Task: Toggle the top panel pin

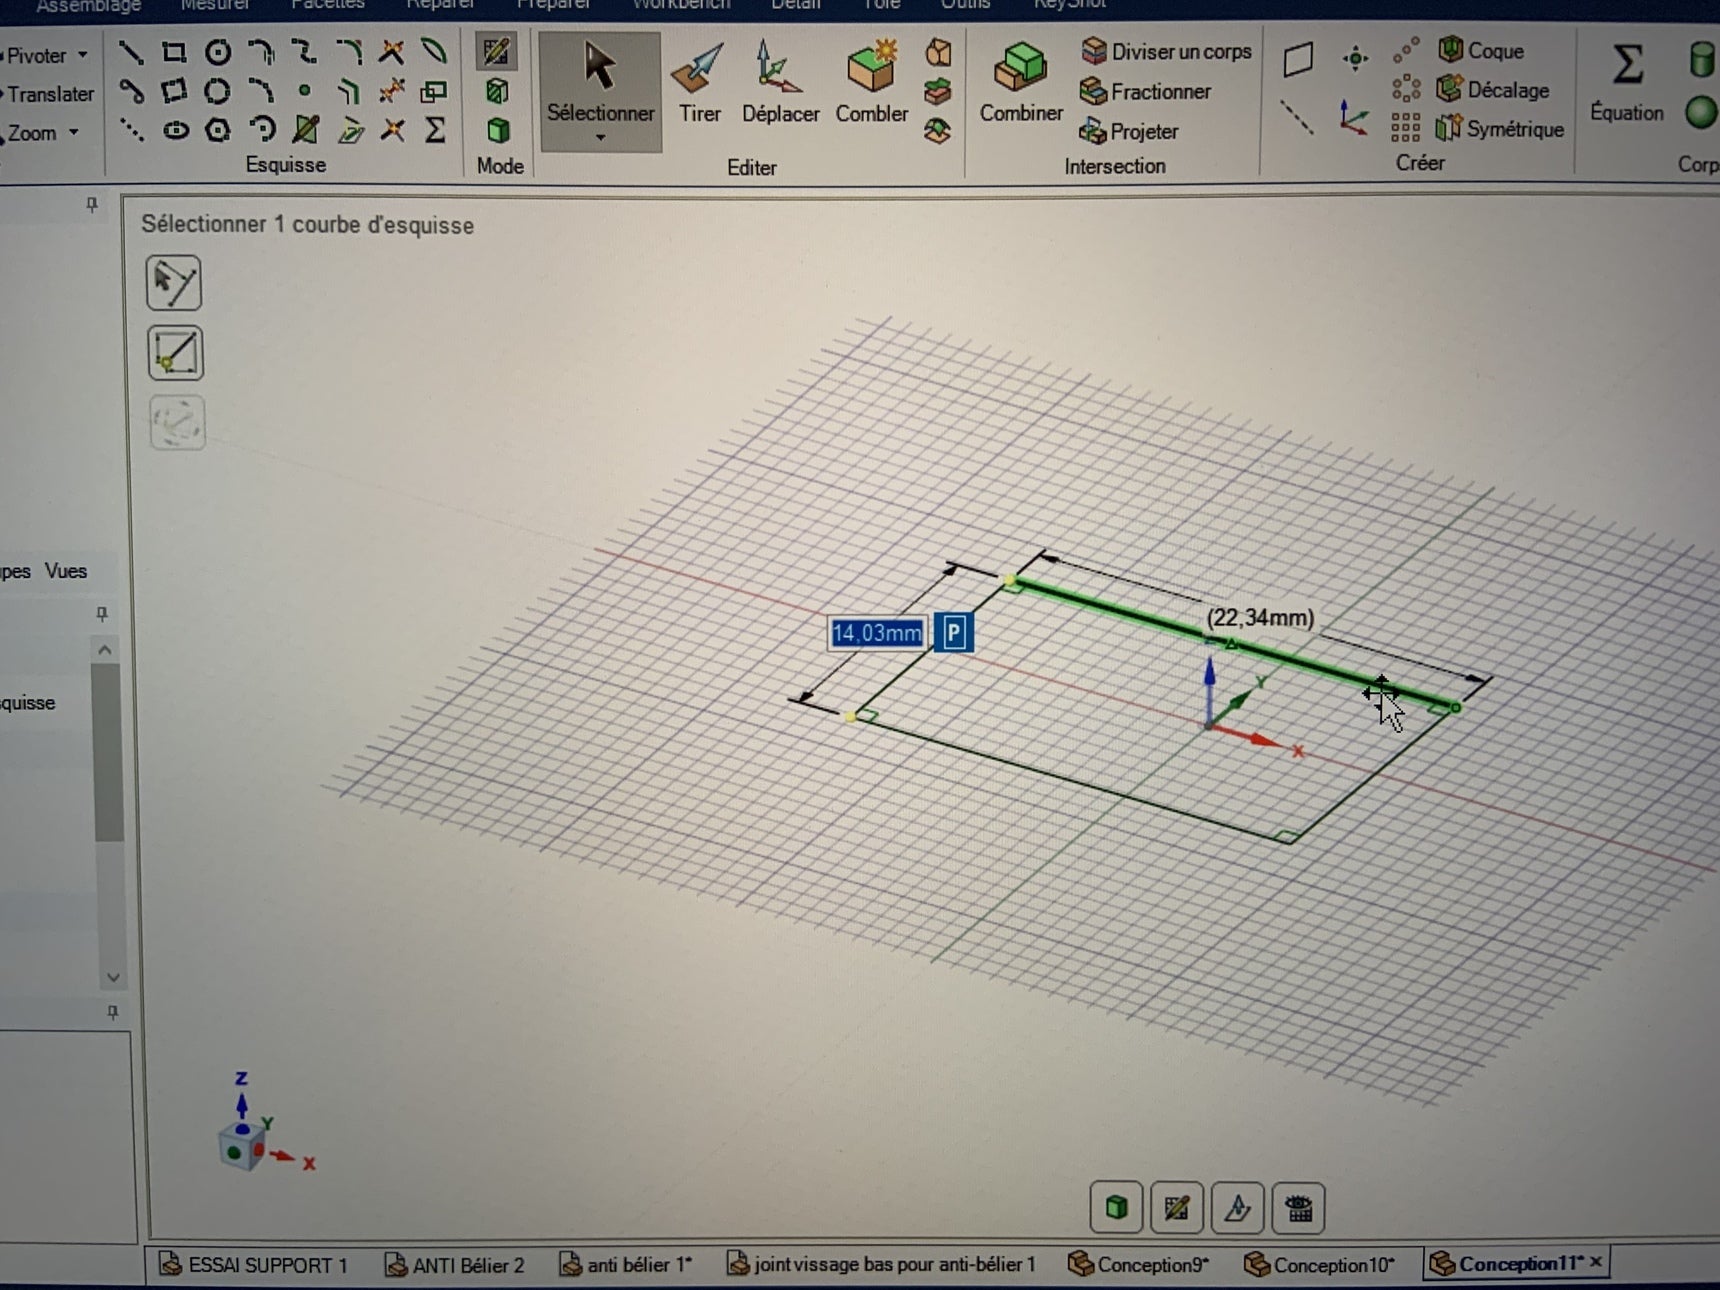Action: pos(92,205)
